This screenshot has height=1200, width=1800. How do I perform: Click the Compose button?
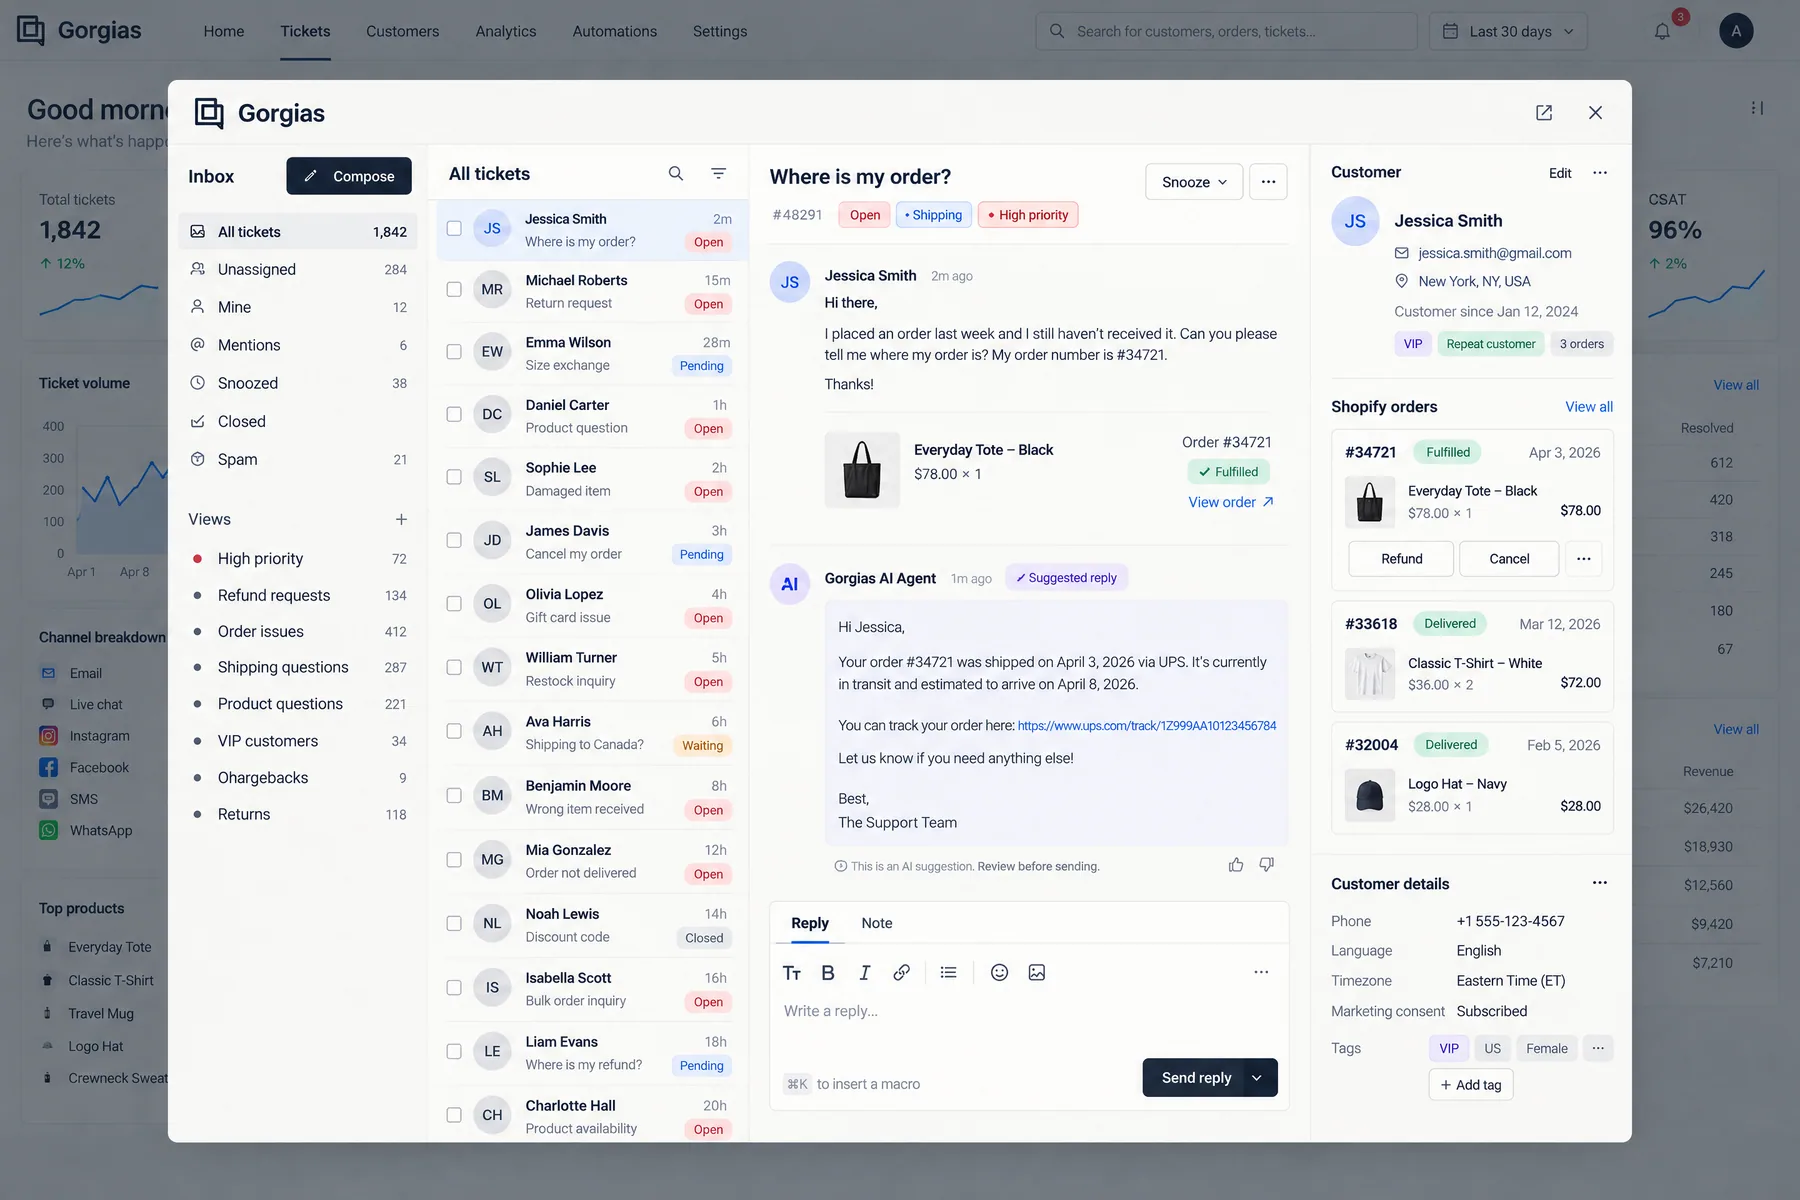(x=349, y=176)
